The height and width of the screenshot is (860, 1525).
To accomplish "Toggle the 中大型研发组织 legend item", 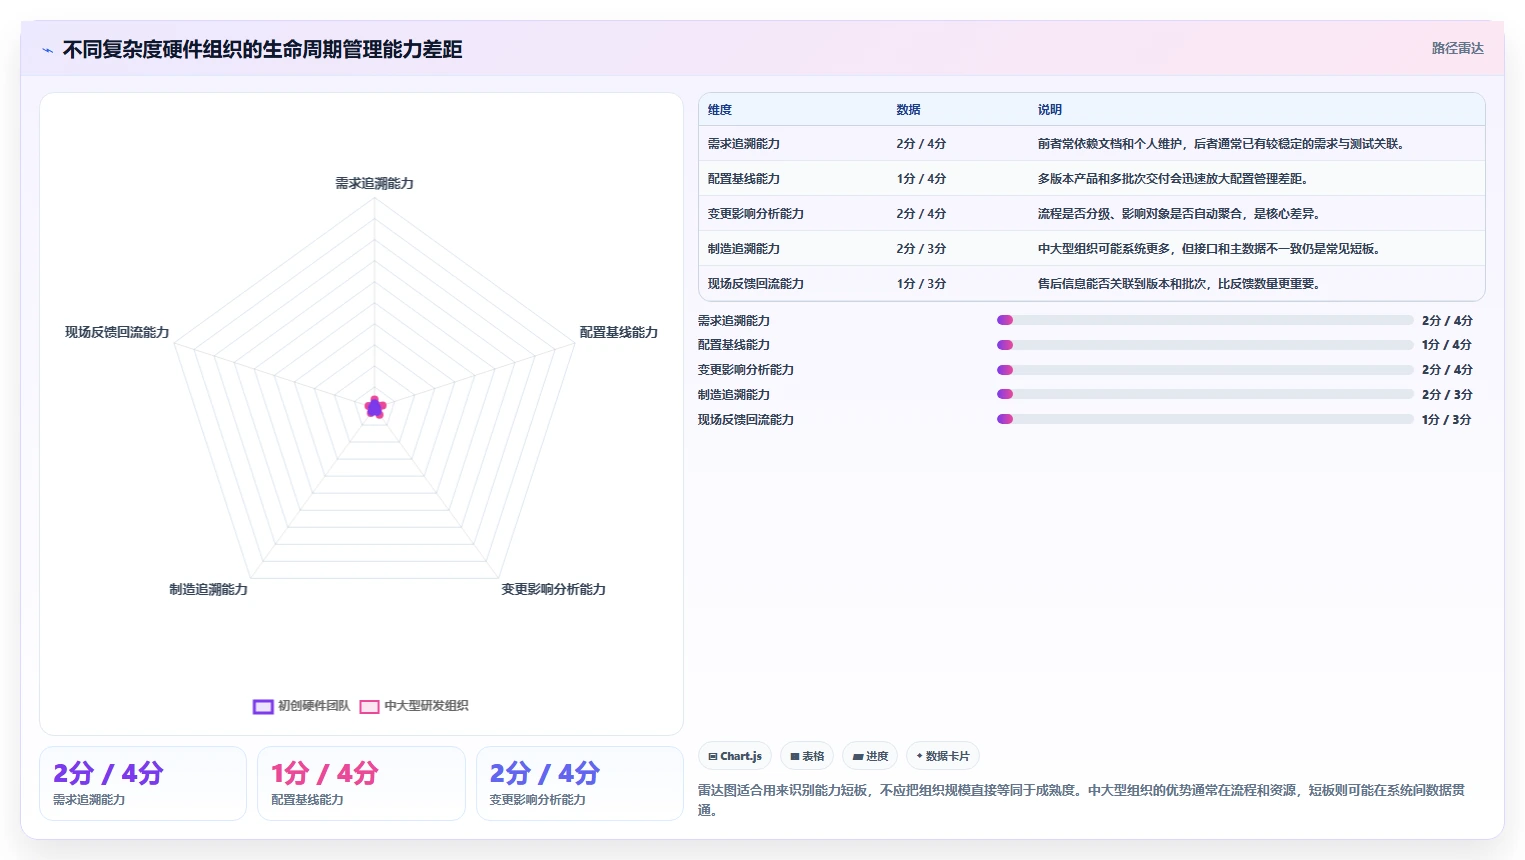I will pos(414,706).
